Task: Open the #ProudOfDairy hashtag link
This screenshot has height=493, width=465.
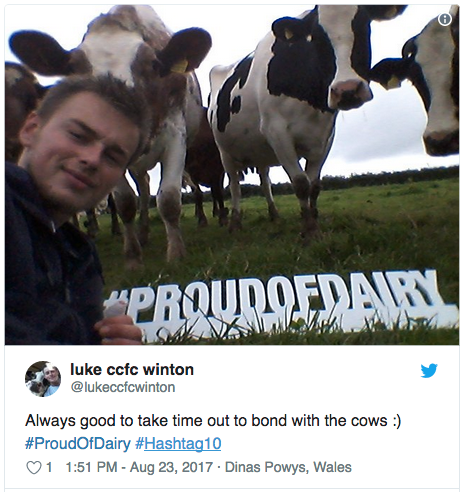Action: (78, 444)
